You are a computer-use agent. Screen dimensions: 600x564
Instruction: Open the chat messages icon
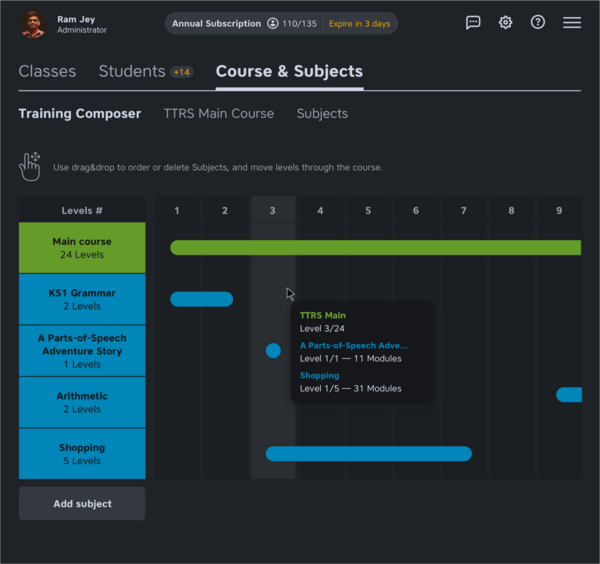473,23
